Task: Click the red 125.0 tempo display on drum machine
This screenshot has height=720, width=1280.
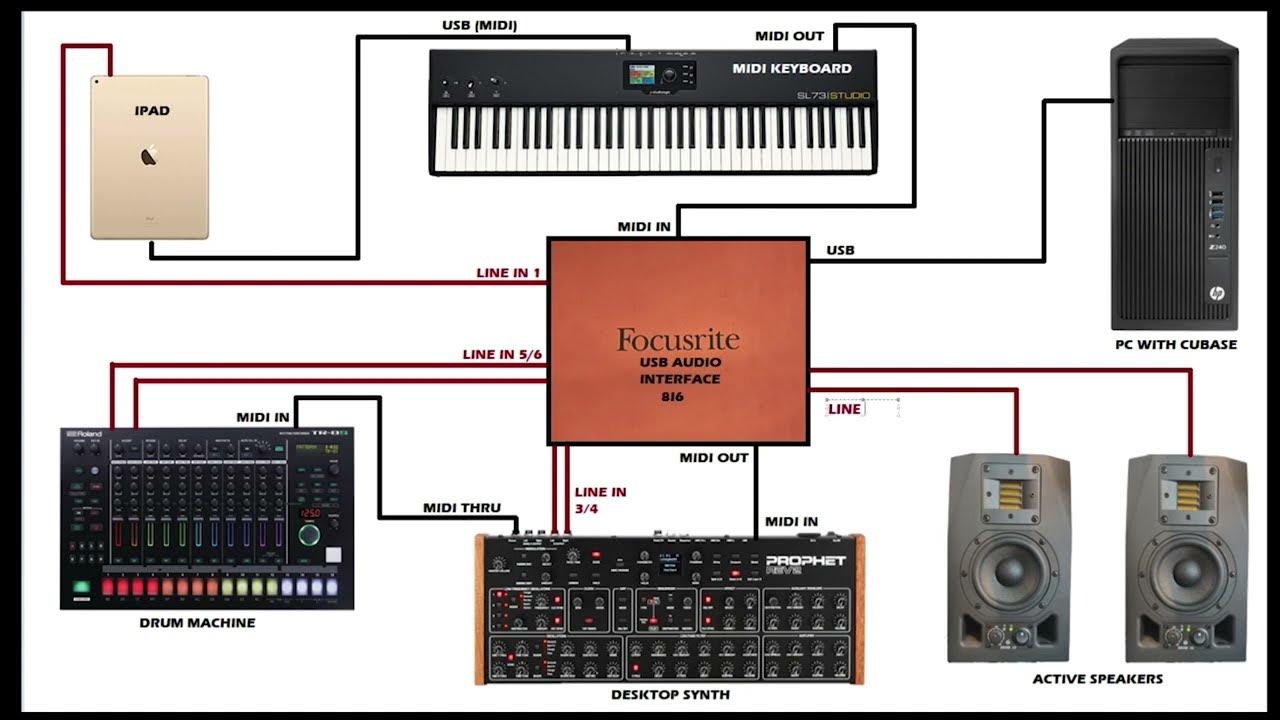Action: click(309, 513)
